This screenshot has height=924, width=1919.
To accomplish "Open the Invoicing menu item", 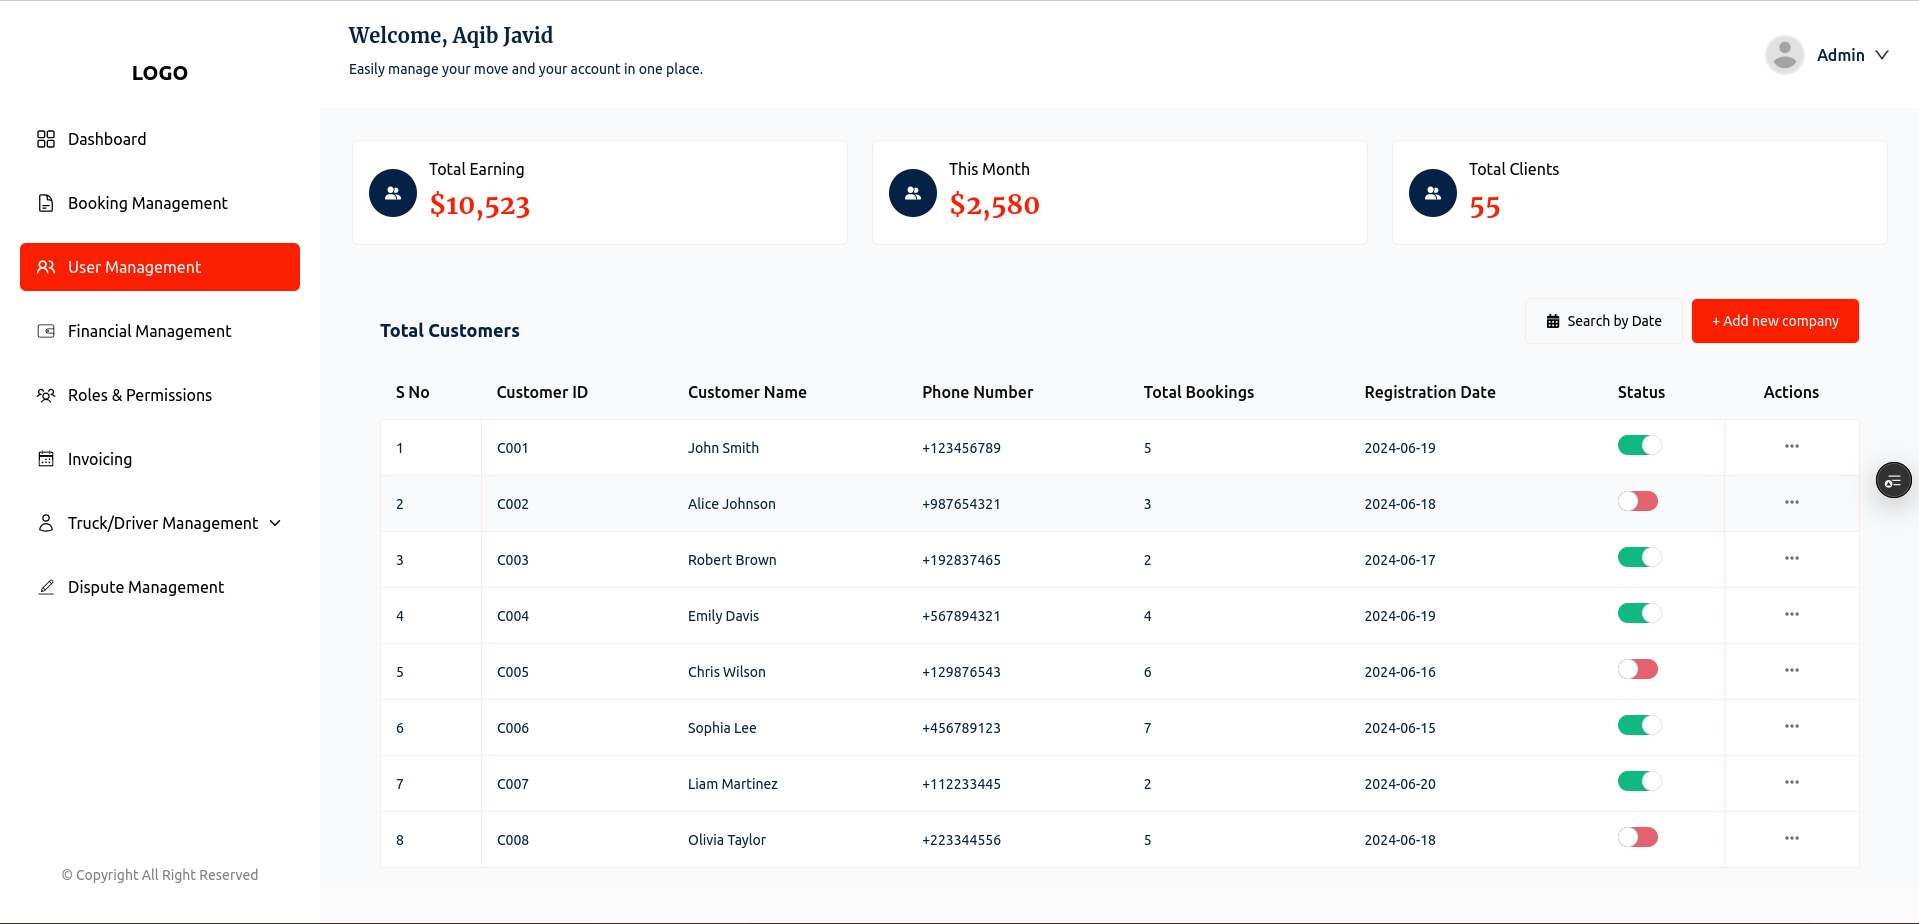I will (100, 459).
